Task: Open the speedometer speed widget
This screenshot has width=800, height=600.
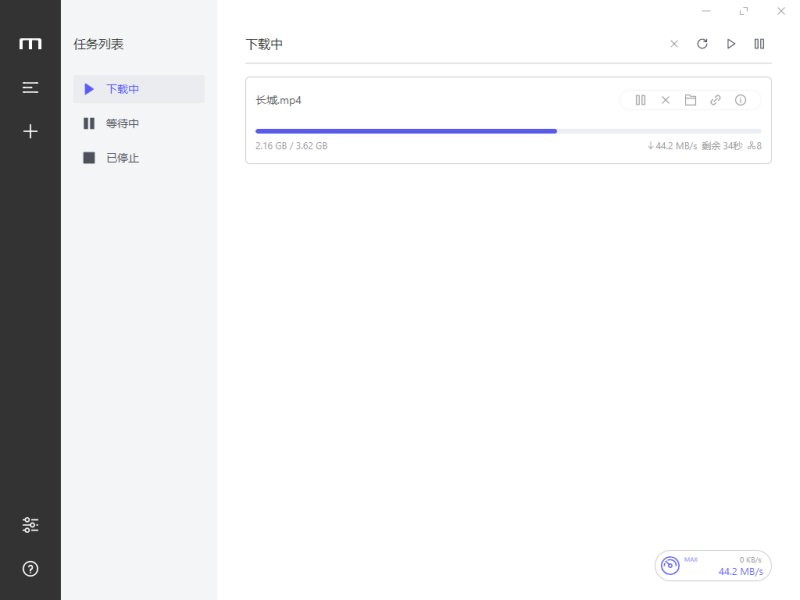Action: click(x=671, y=565)
